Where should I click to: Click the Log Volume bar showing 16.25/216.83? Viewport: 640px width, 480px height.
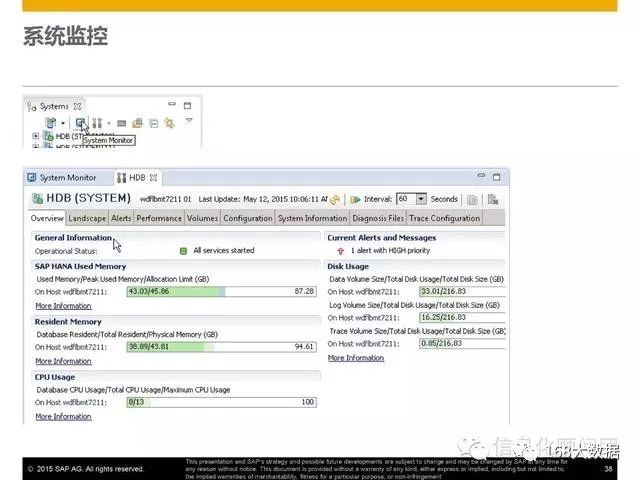pos(462,318)
